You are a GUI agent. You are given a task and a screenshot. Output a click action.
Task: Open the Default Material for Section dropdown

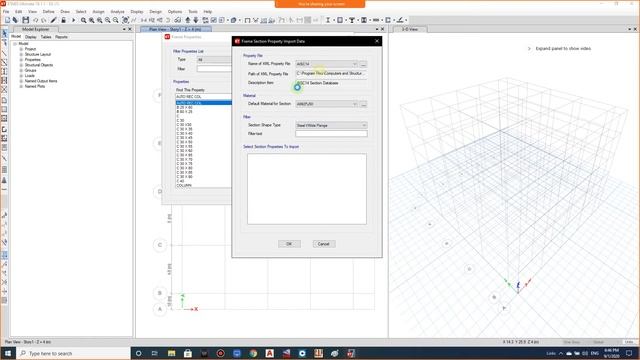point(327,104)
